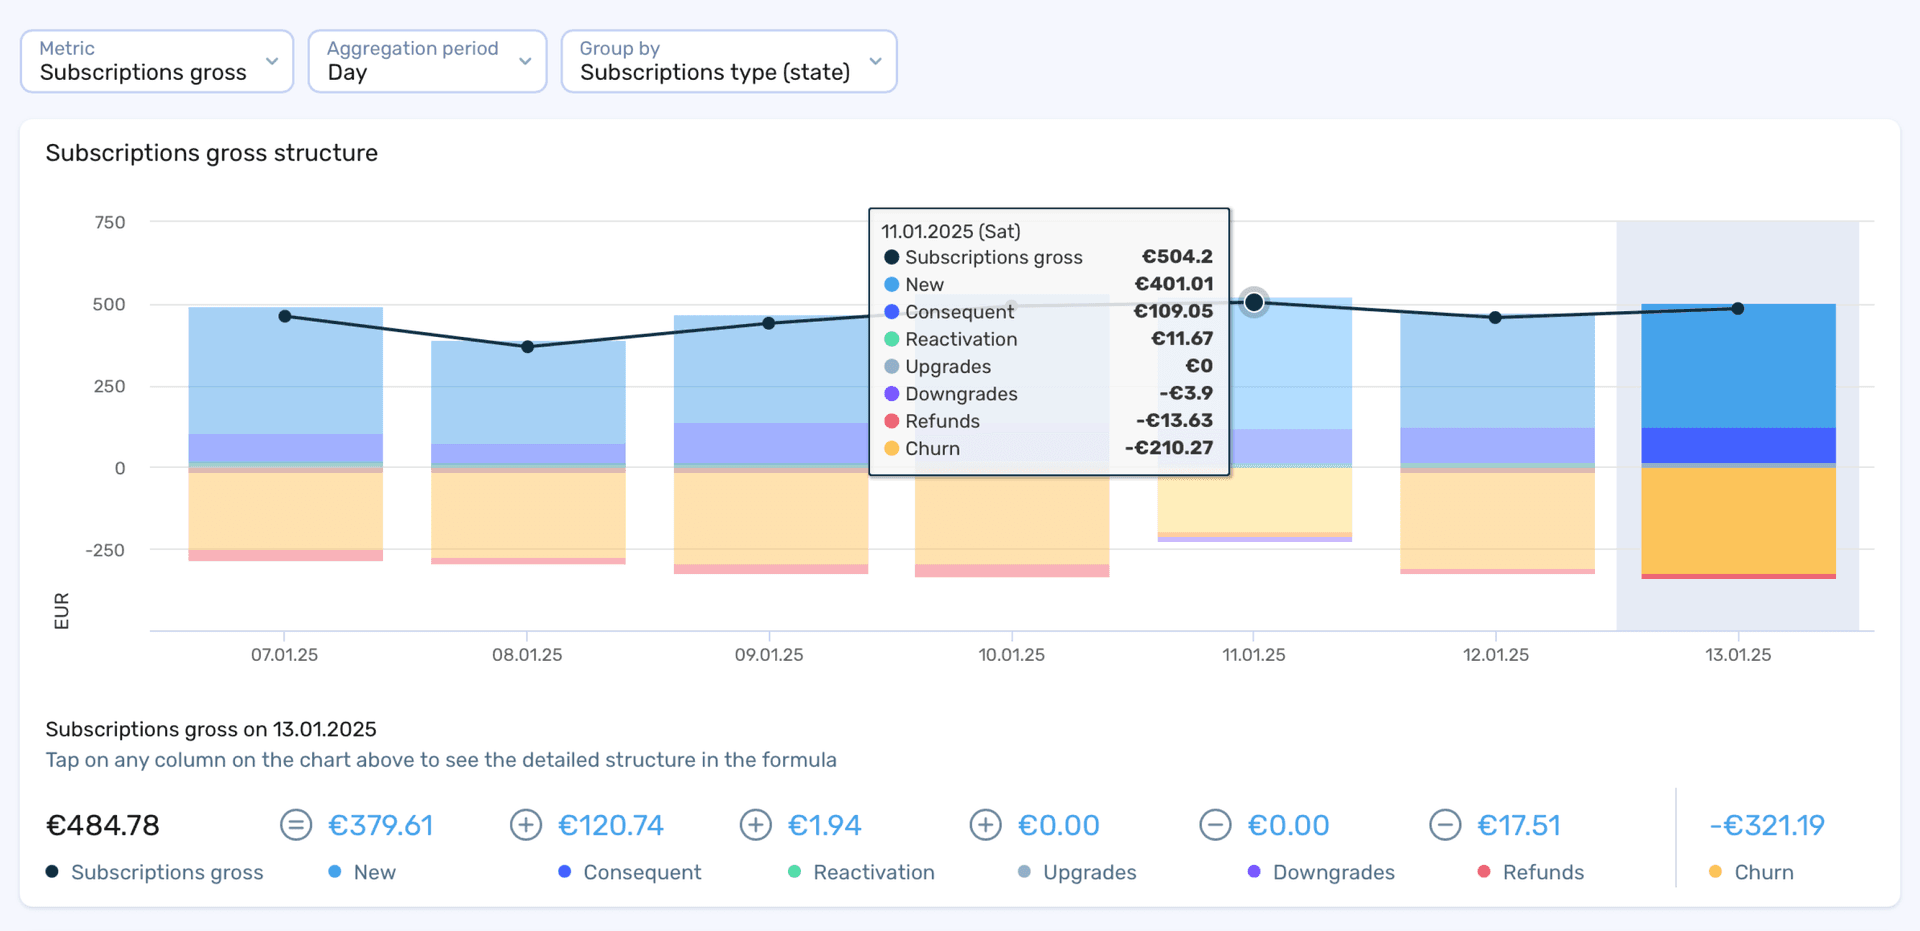Click the minus icon beside Refunds €17.51

coord(1446,825)
